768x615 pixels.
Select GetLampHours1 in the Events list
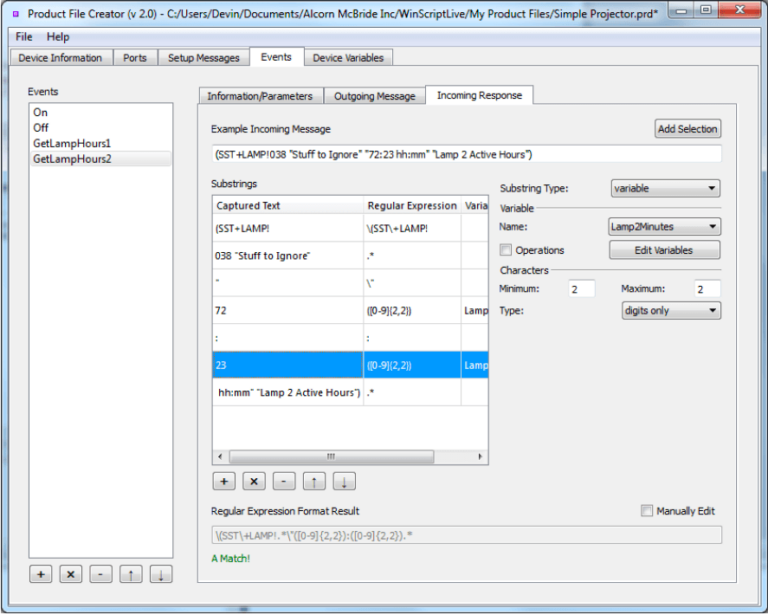72,143
